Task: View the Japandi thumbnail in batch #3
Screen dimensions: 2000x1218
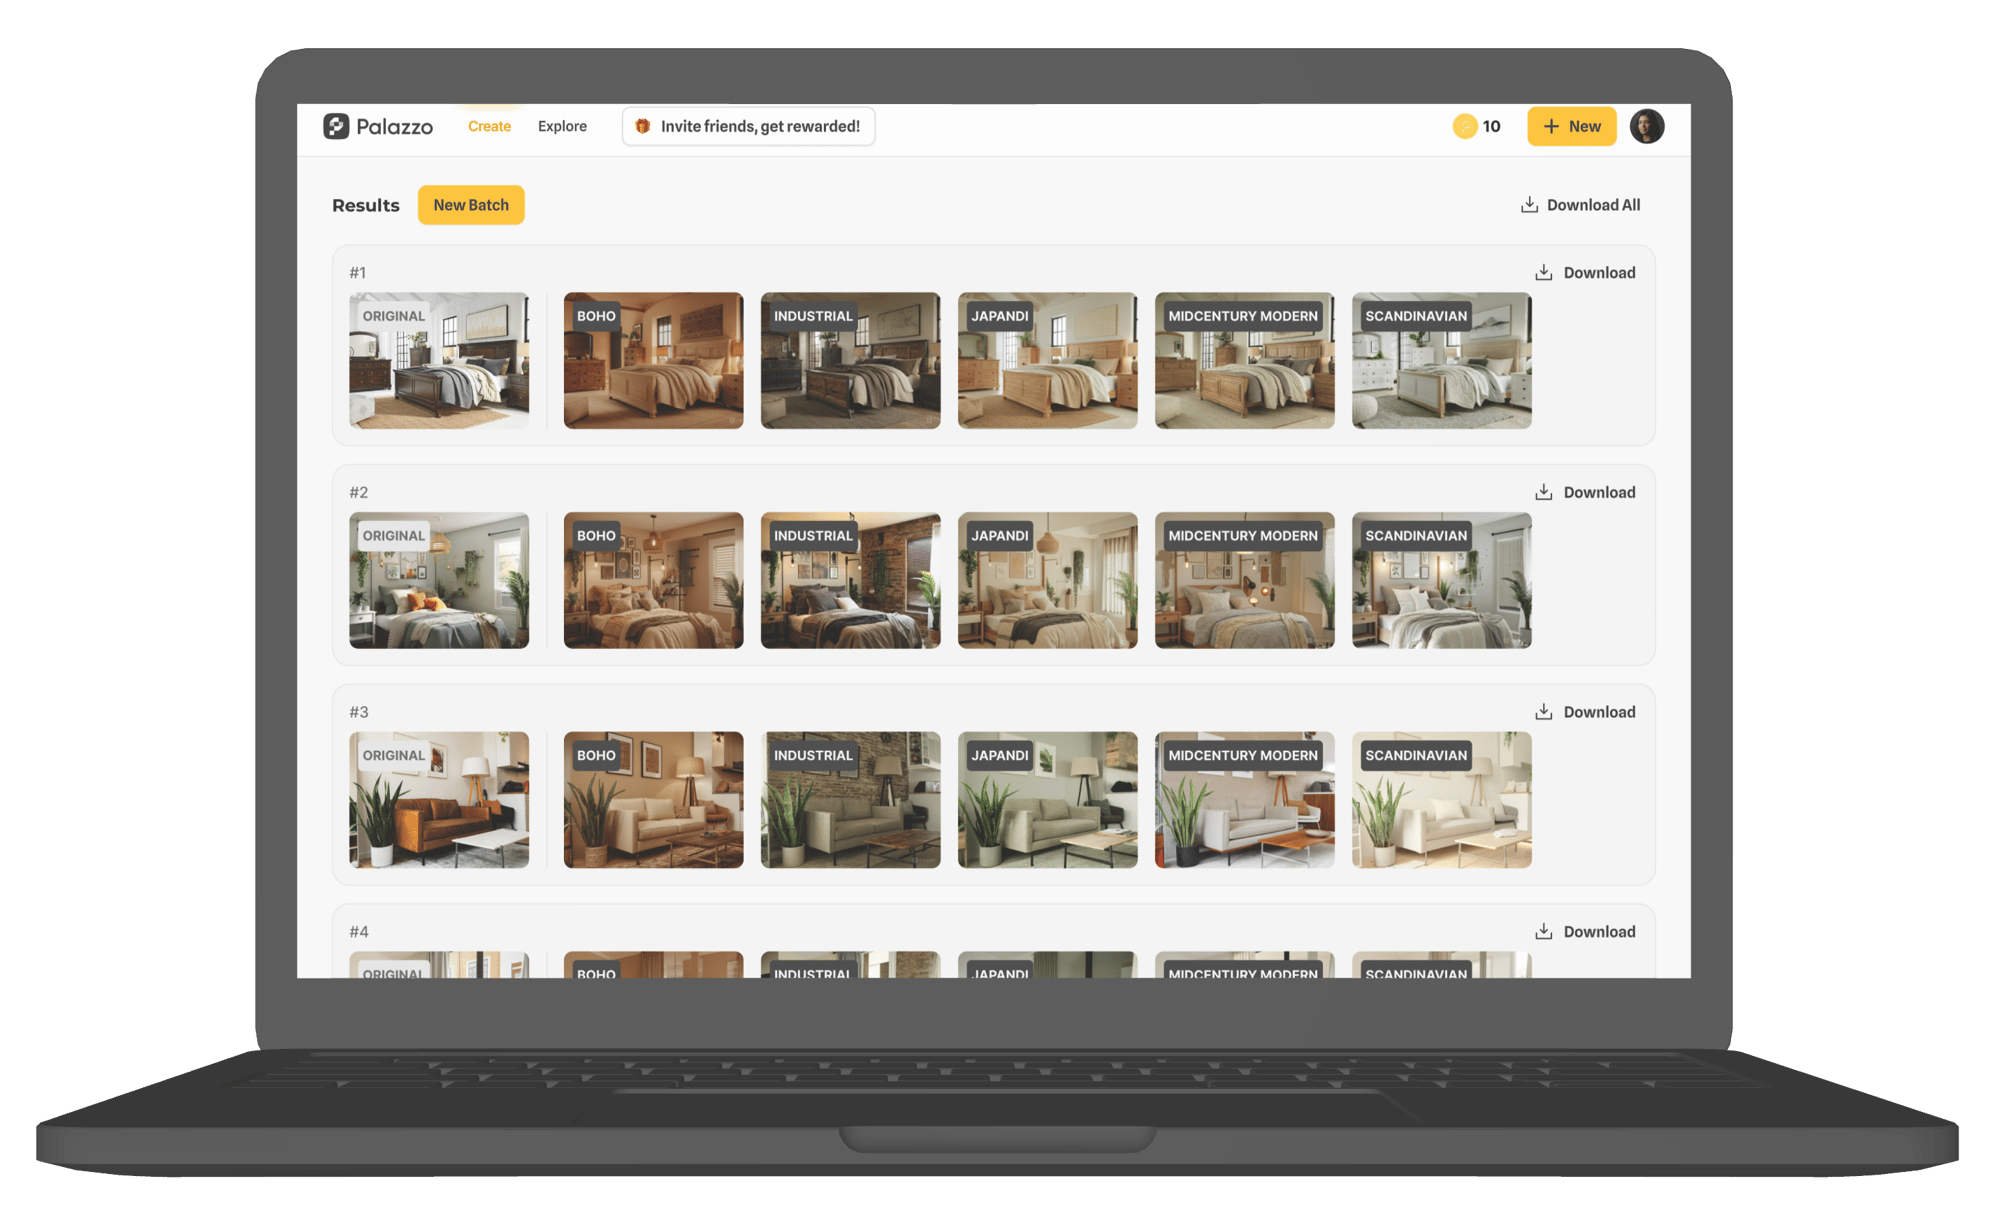Action: tap(1047, 800)
